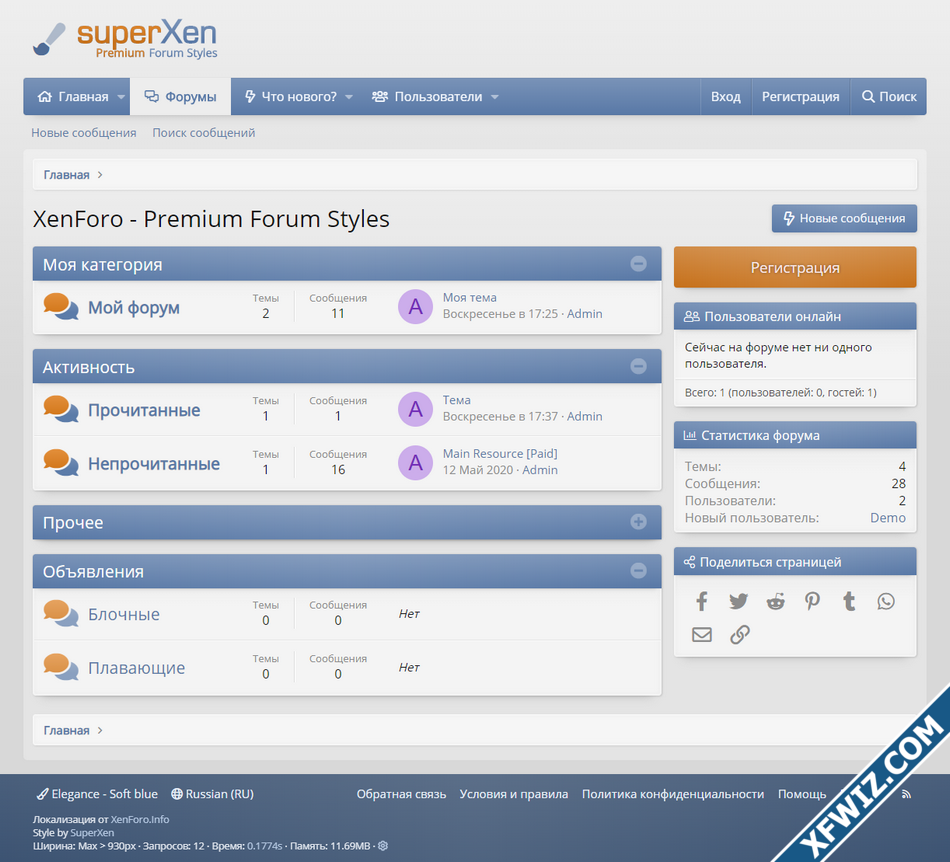Image resolution: width=950 pixels, height=862 pixels.
Task: Open RSS feed icon in footer
Action: (x=906, y=794)
